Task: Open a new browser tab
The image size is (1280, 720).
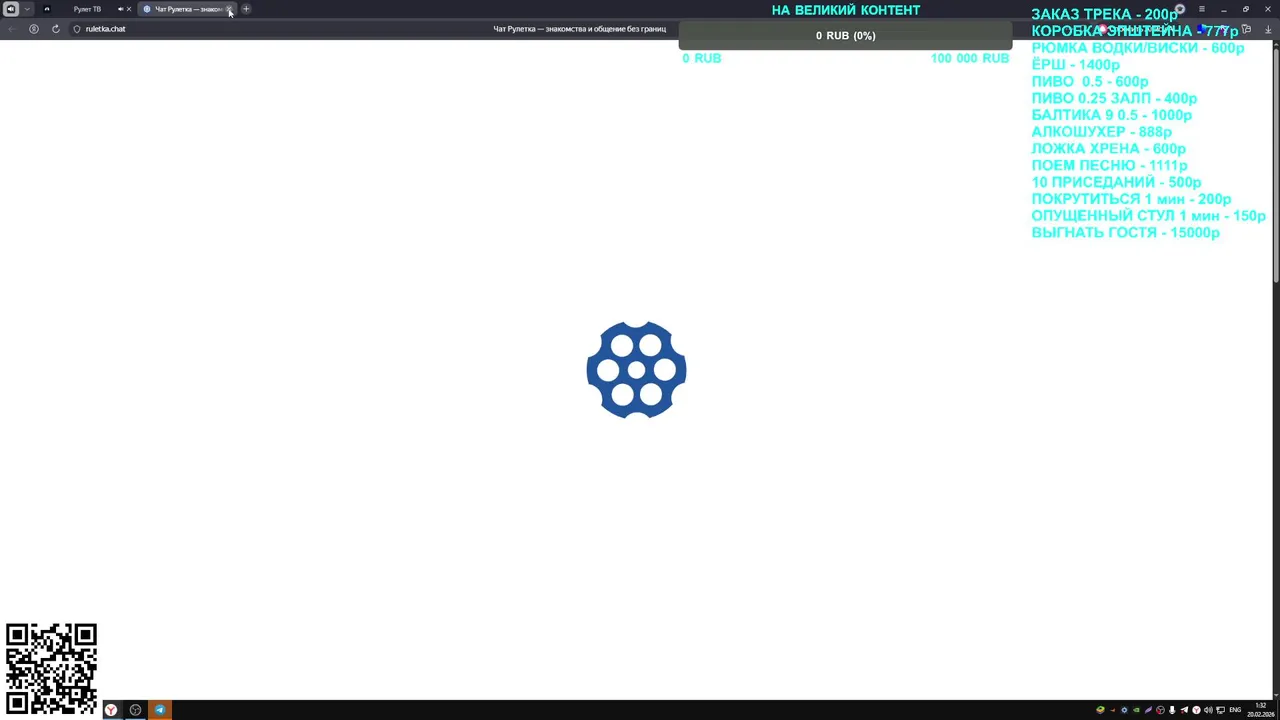Action: coord(246,9)
